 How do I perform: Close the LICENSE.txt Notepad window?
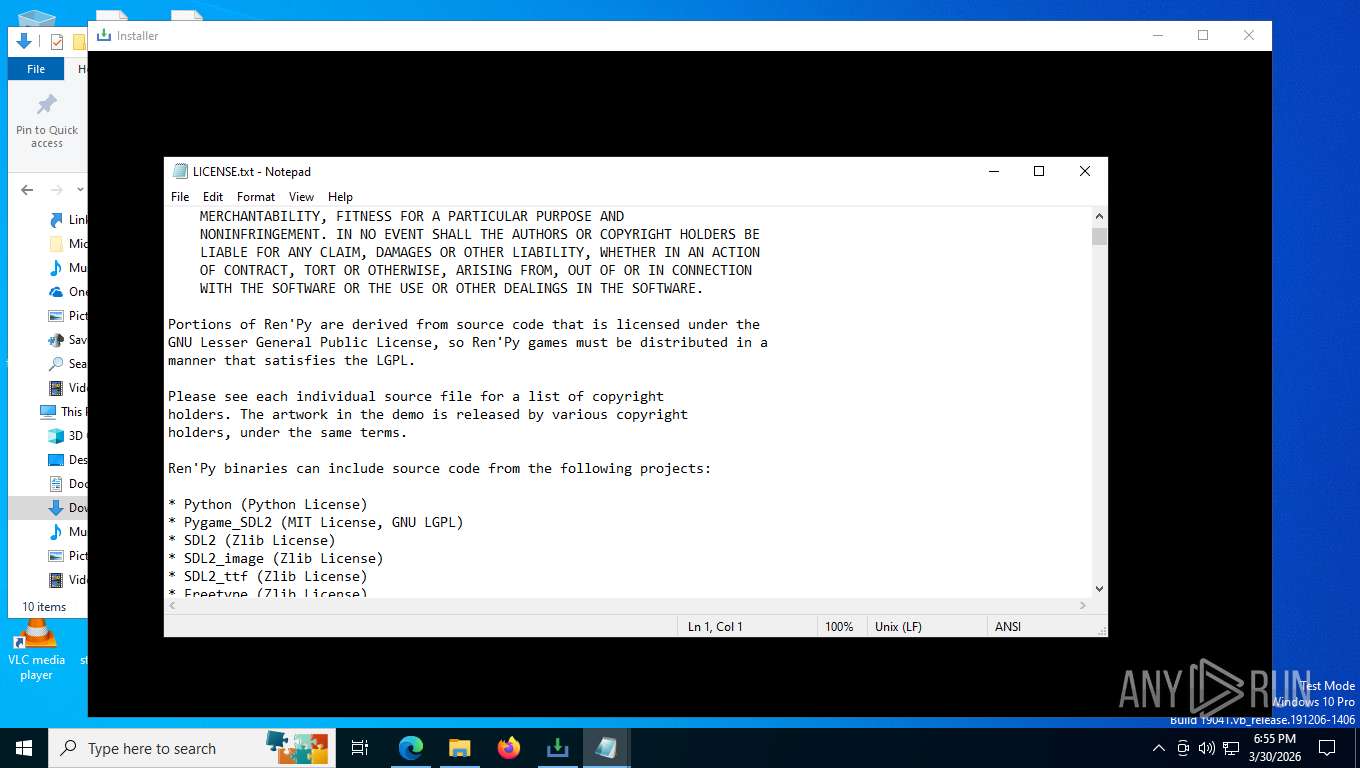1085,171
